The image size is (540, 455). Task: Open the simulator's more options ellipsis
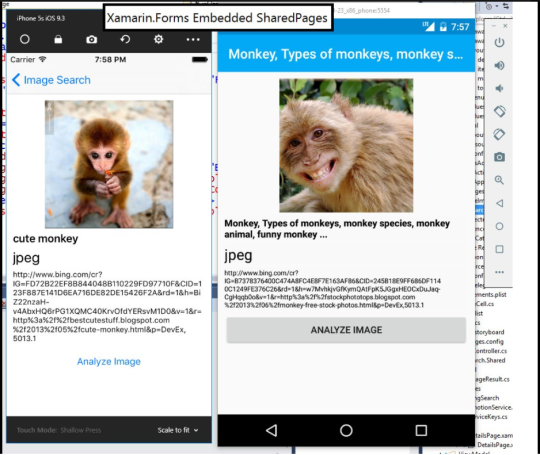click(x=193, y=40)
